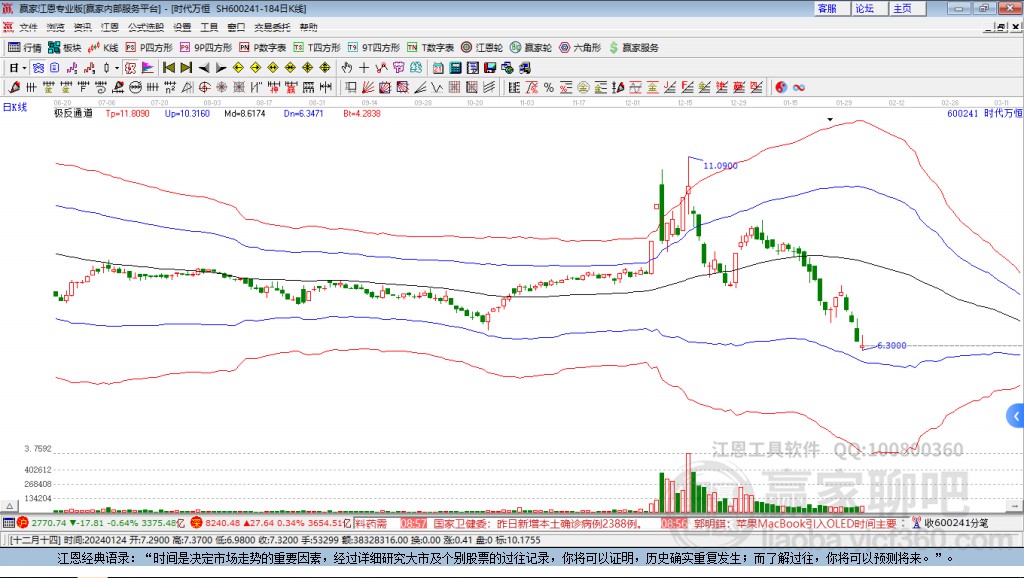Click the 苹果MacBook news headline

click(795, 523)
